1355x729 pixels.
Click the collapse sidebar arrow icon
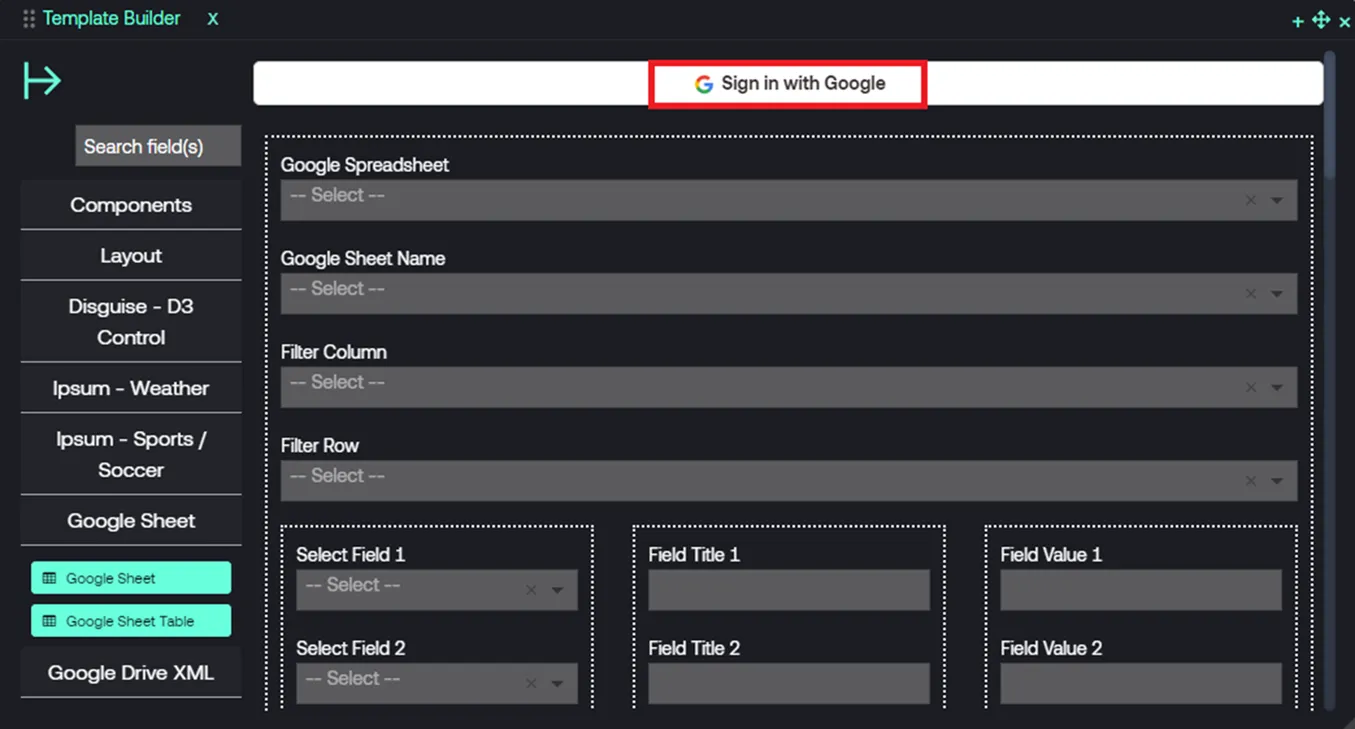(x=42, y=81)
